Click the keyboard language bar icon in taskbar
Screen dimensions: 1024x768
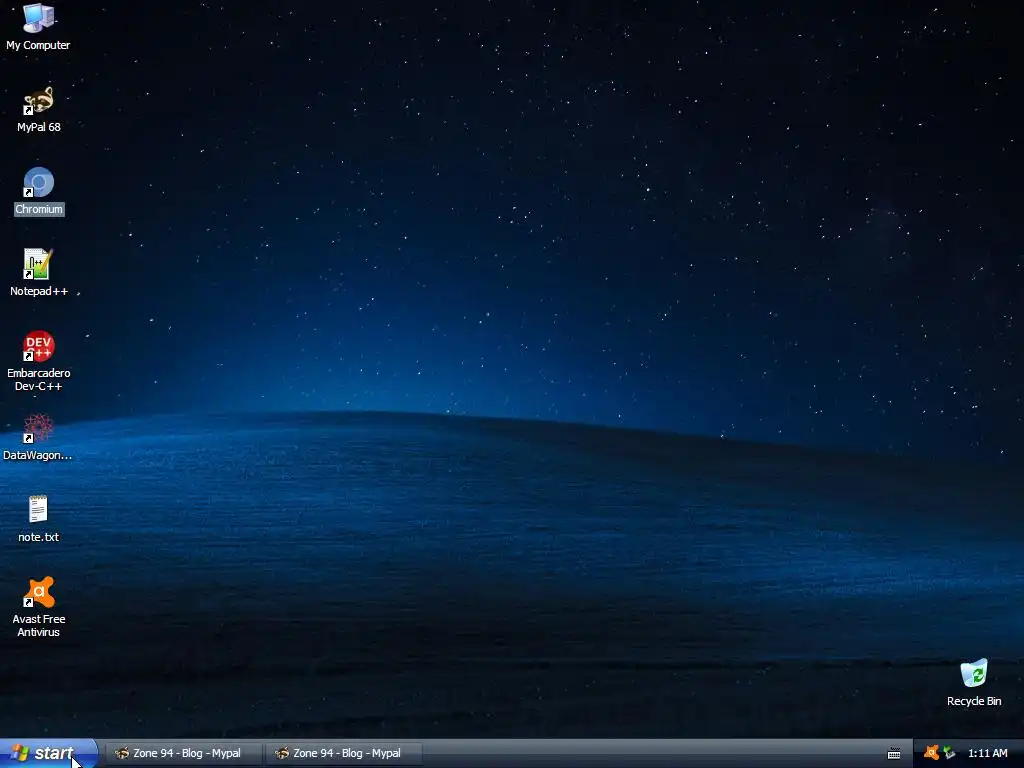(894, 754)
